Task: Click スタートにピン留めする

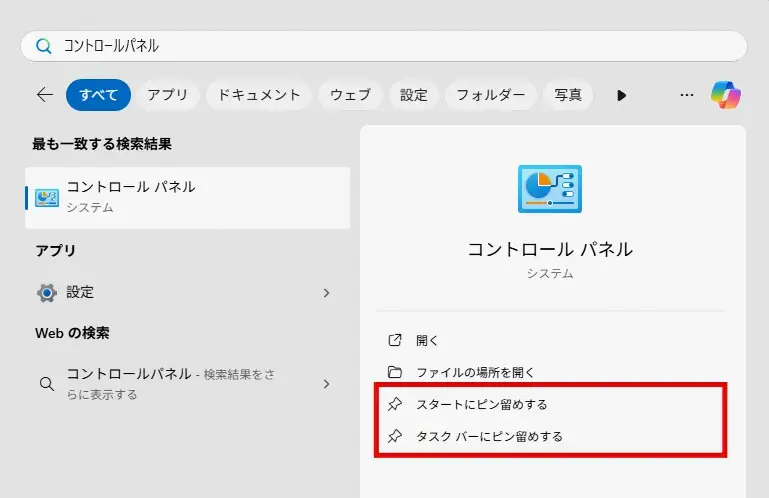Action: click(x=550, y=404)
